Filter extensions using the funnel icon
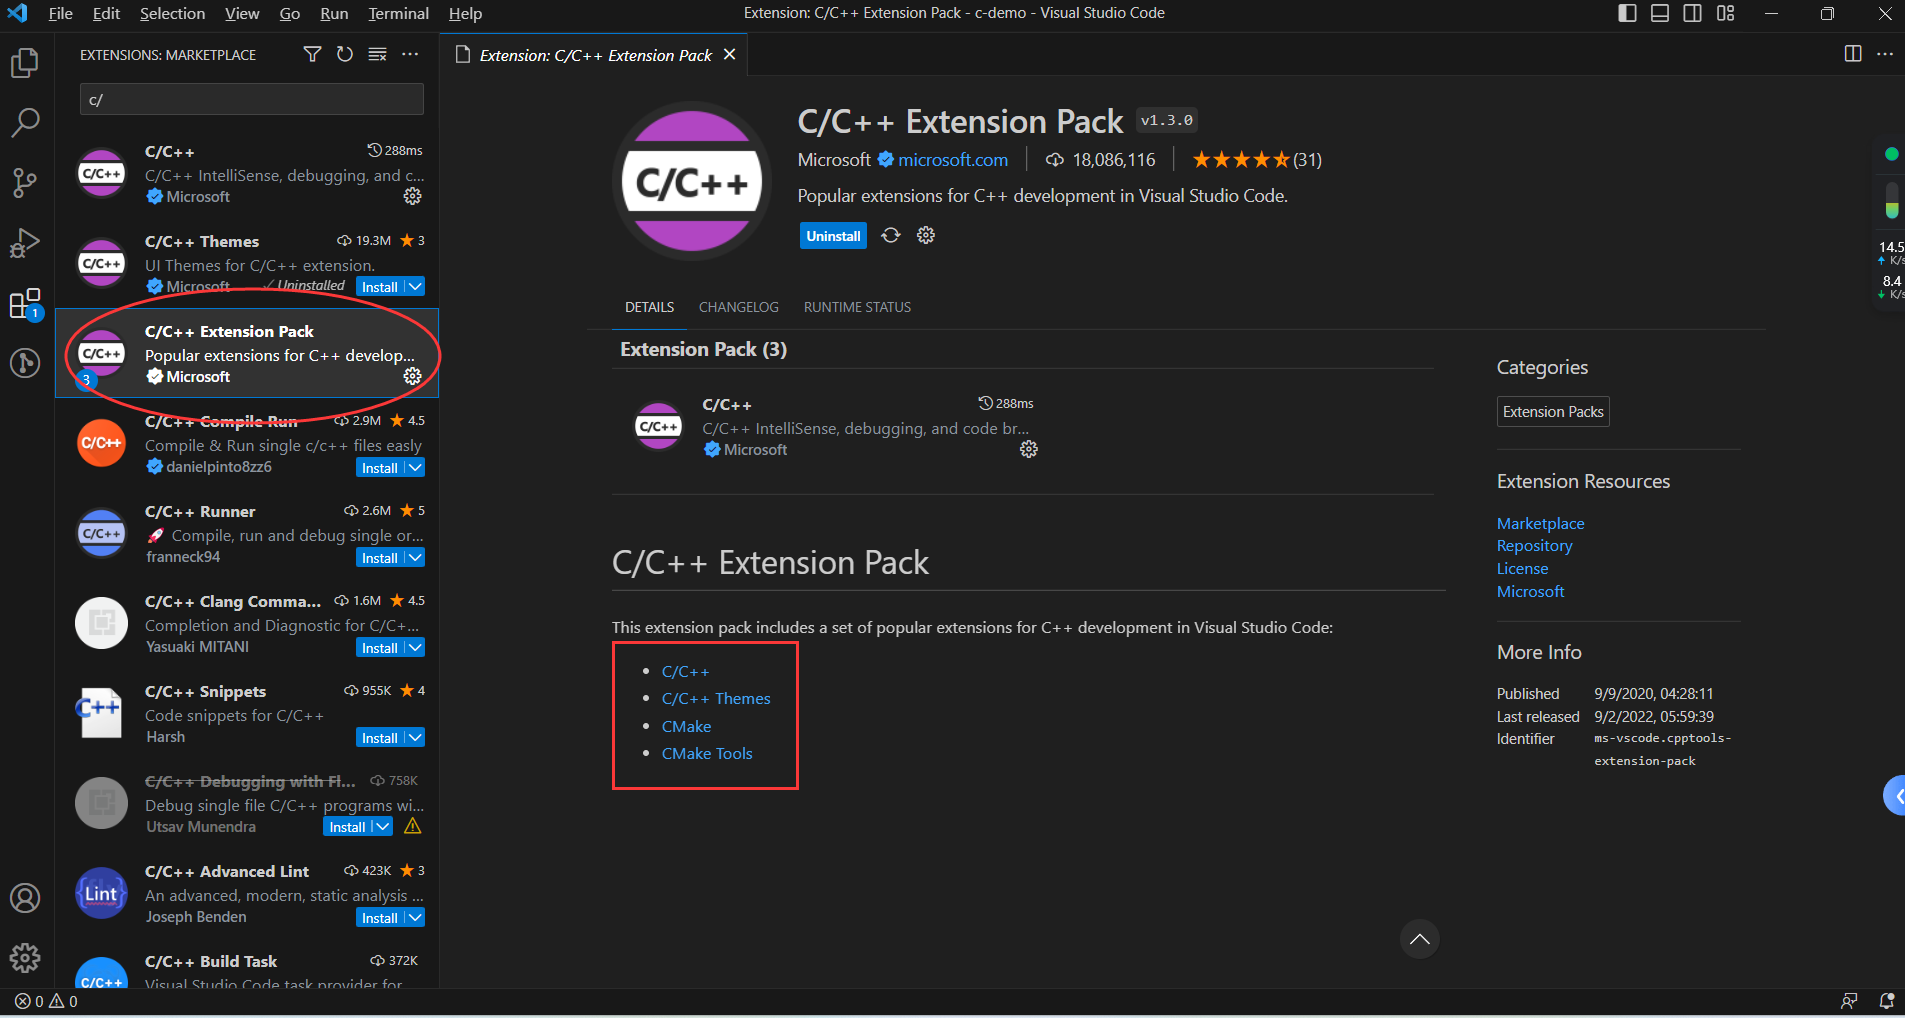1905x1018 pixels. 313,54
